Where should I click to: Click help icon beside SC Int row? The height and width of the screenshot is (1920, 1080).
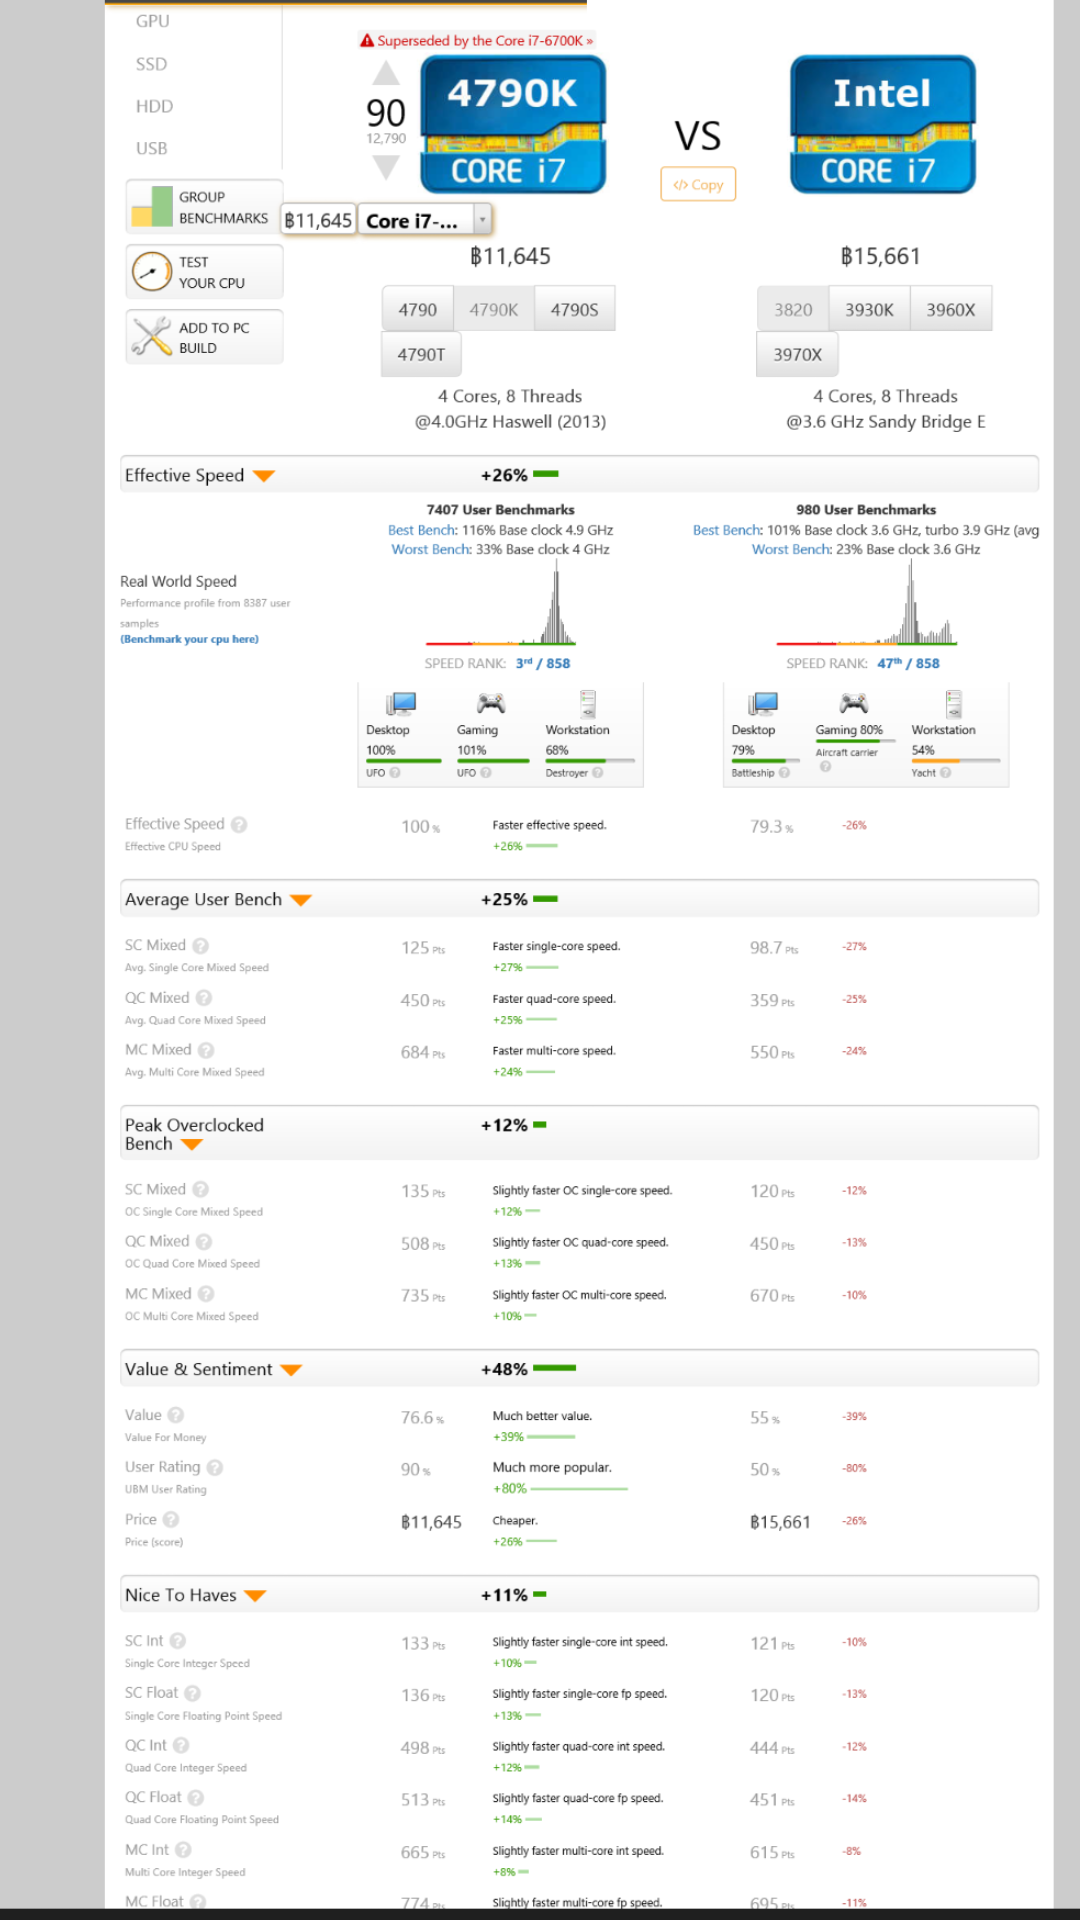coord(178,1641)
